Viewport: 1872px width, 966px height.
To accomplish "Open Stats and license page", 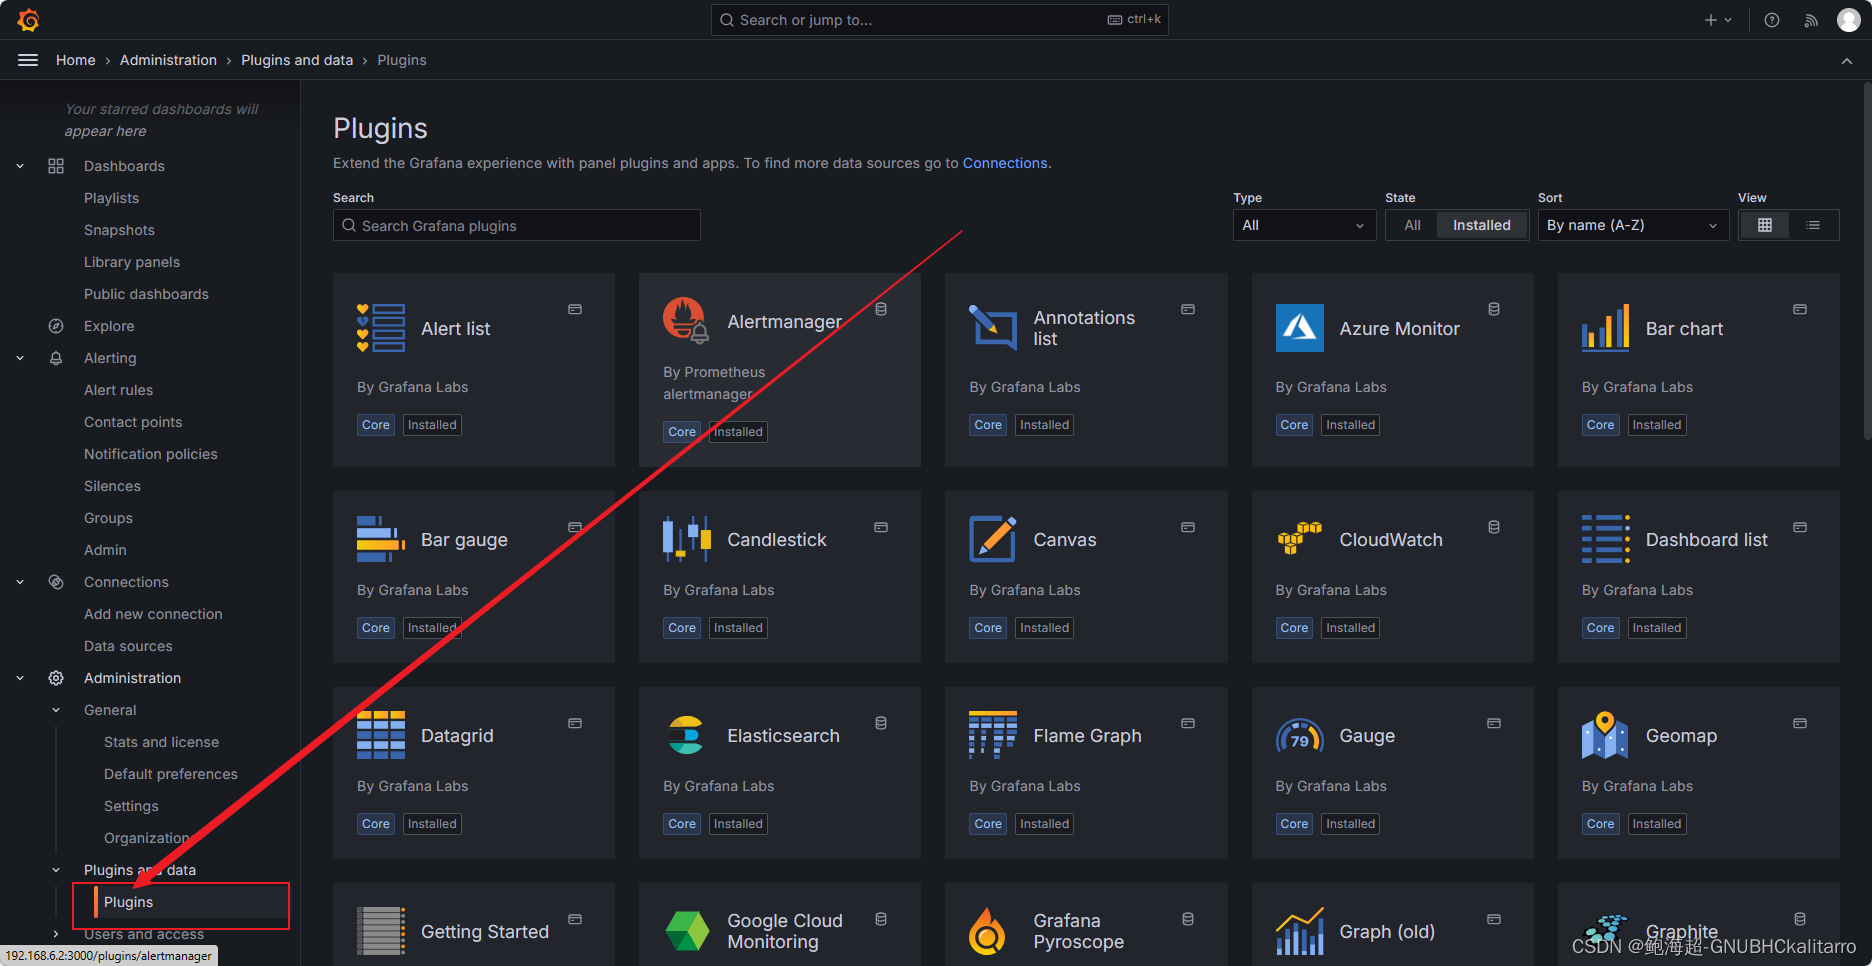I will pyautogui.click(x=161, y=742).
